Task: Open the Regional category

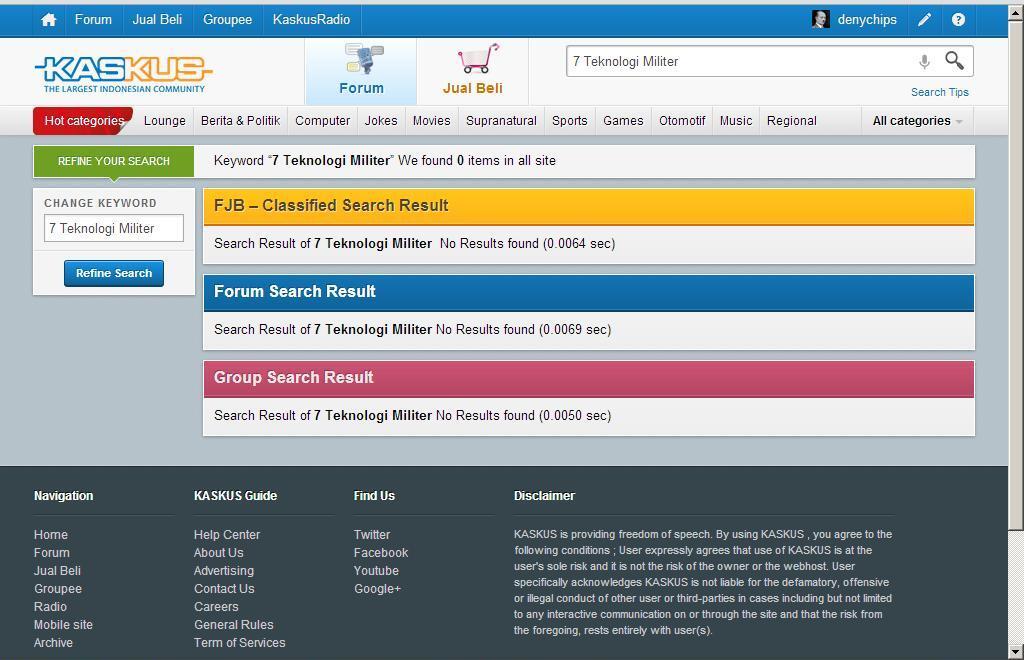Action: point(792,121)
